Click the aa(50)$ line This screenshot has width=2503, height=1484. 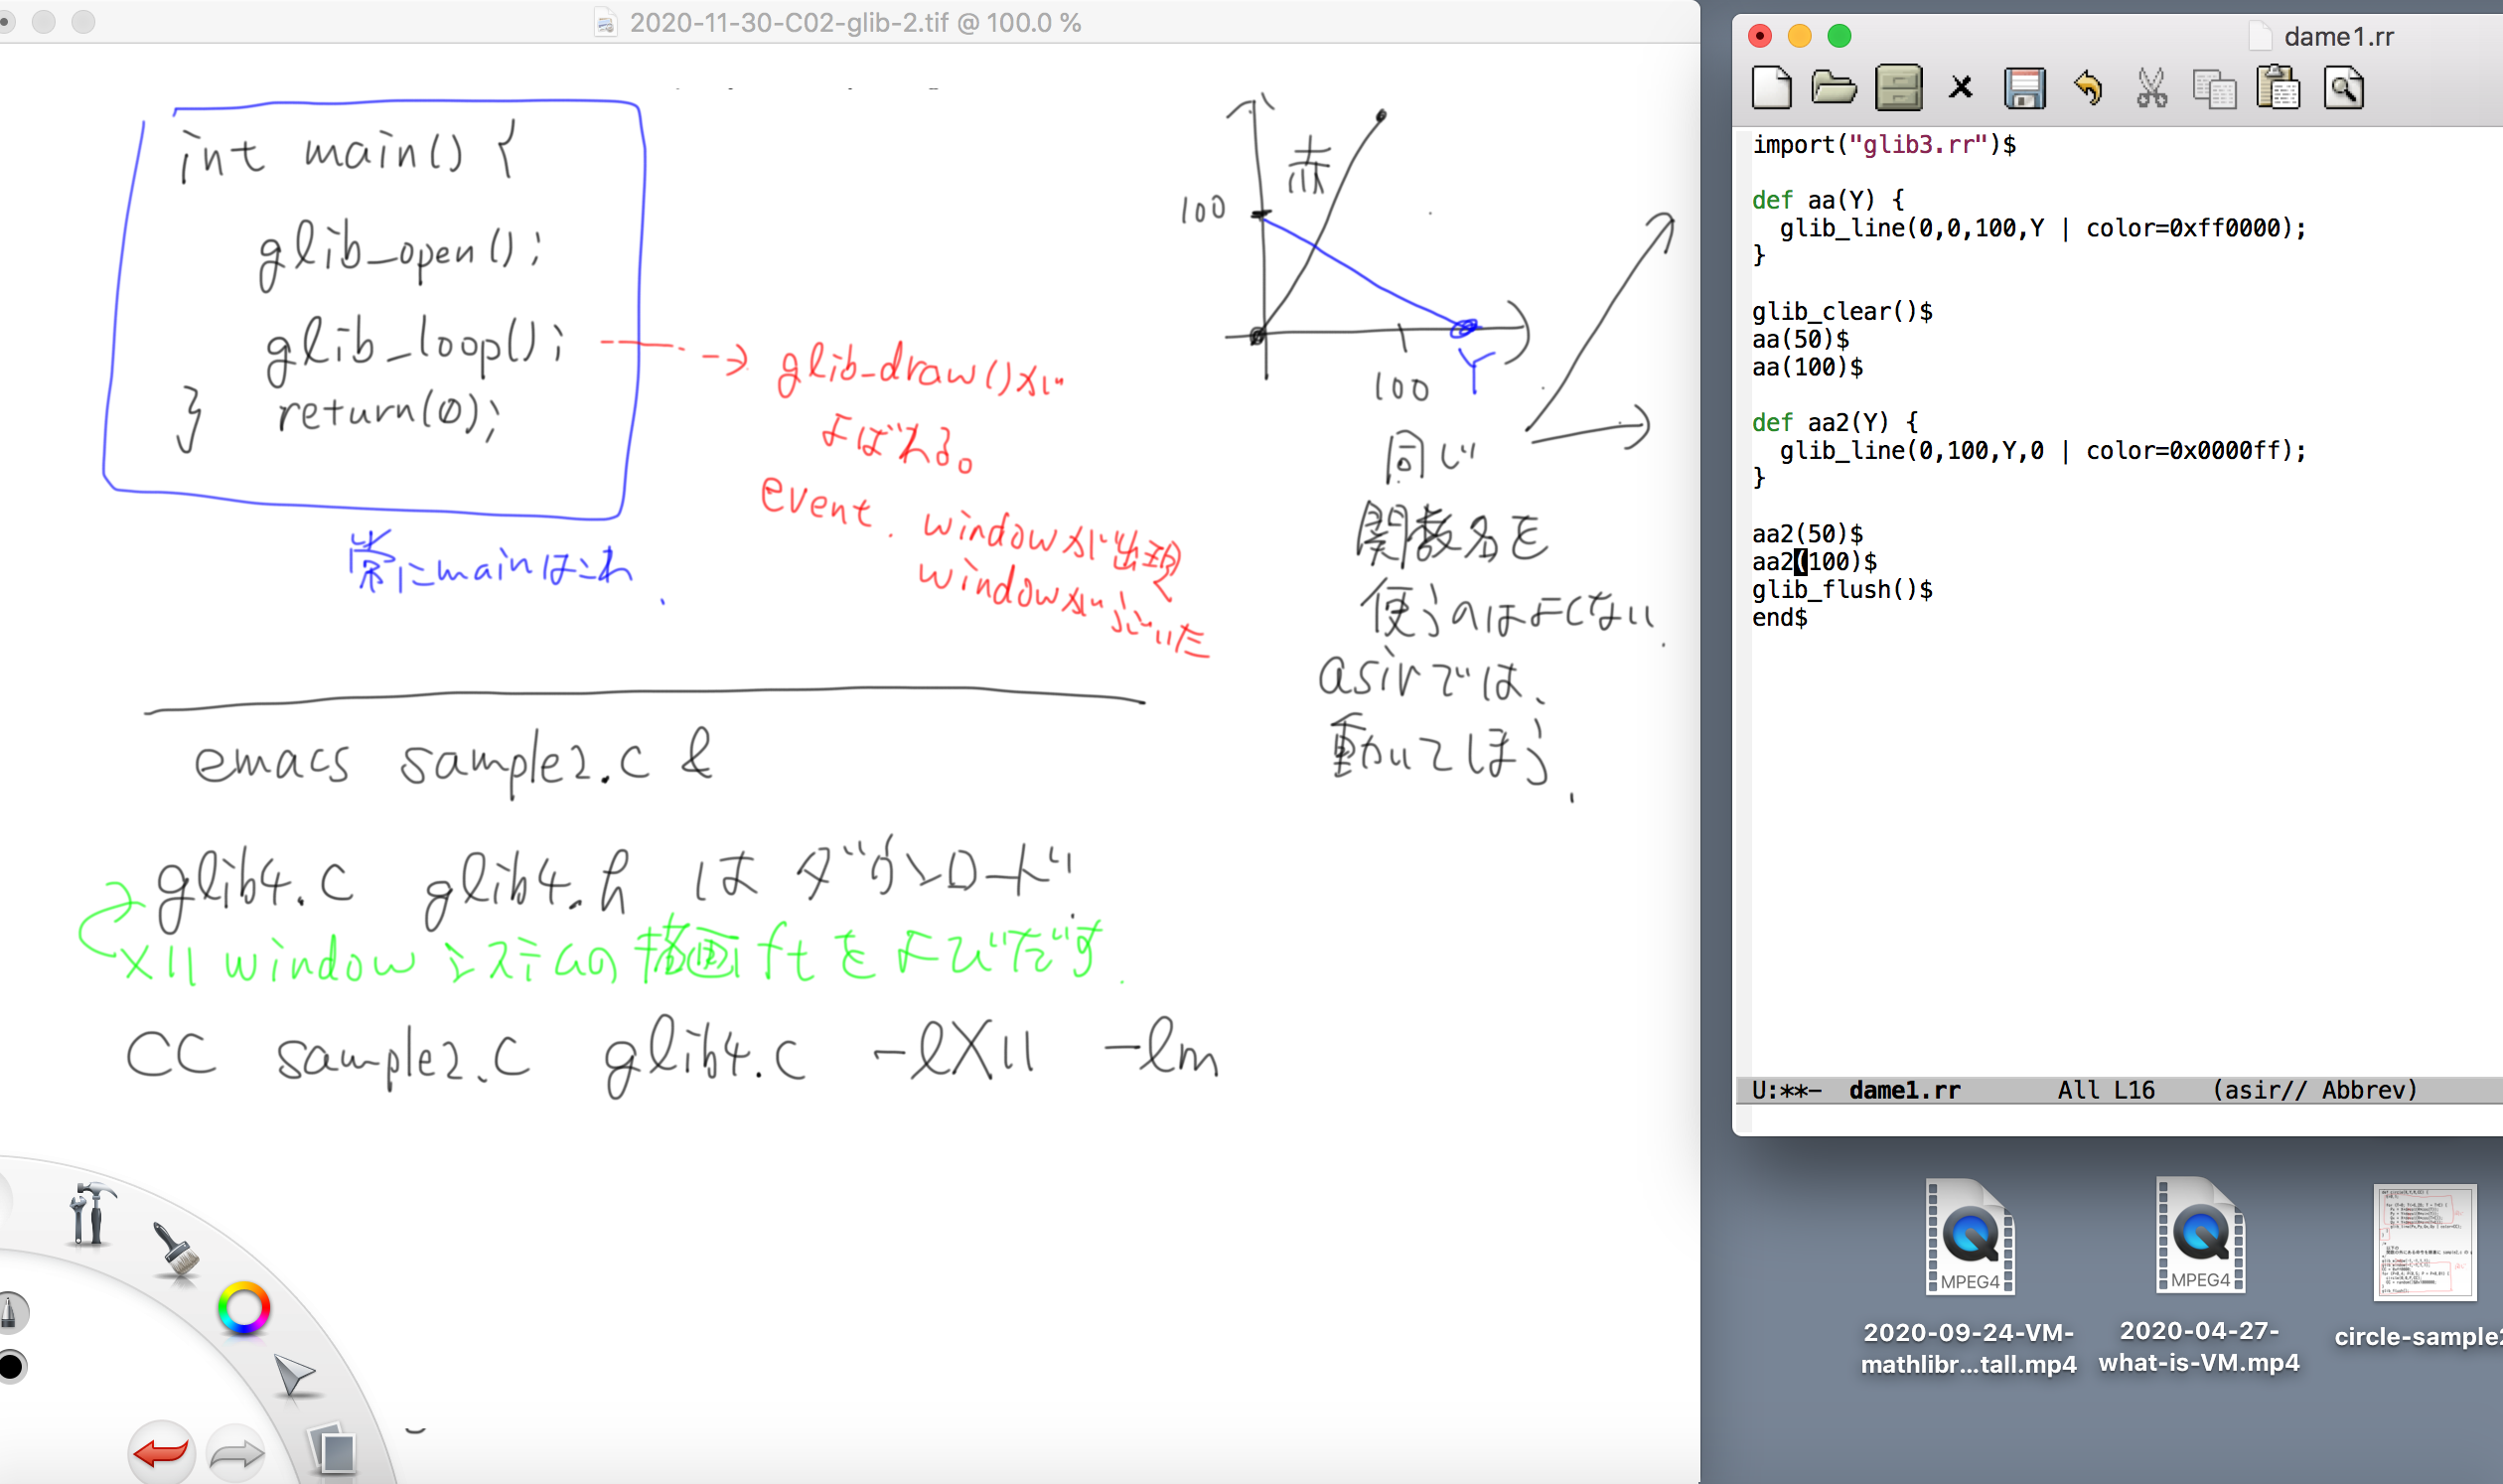(x=1800, y=340)
